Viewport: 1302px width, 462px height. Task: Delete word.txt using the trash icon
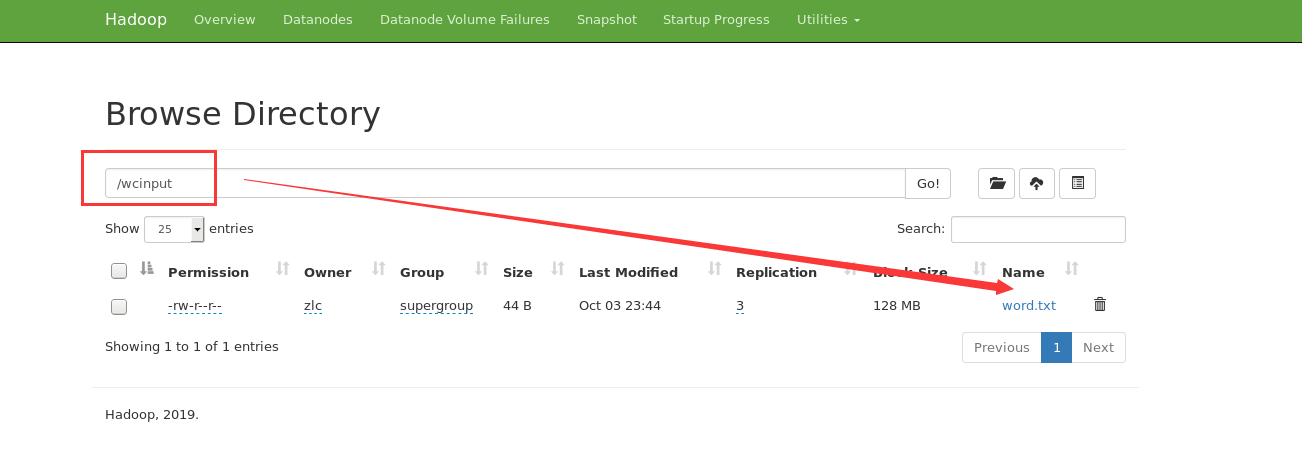[1100, 305]
